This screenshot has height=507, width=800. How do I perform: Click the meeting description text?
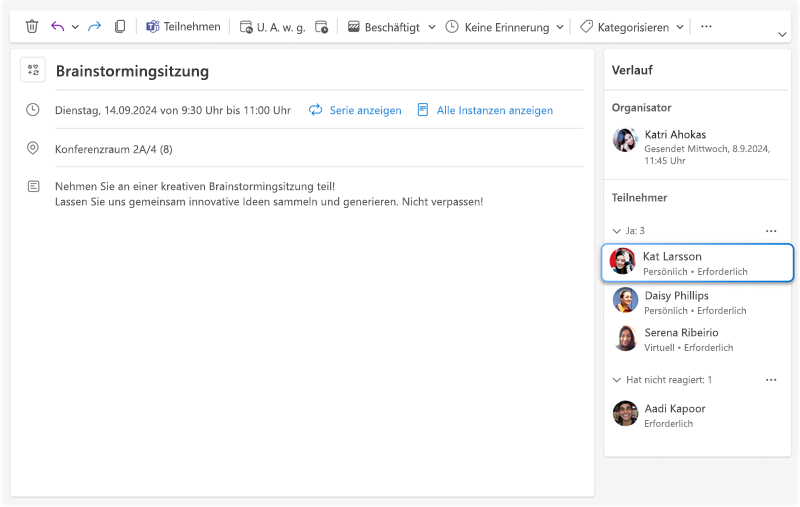point(269,194)
